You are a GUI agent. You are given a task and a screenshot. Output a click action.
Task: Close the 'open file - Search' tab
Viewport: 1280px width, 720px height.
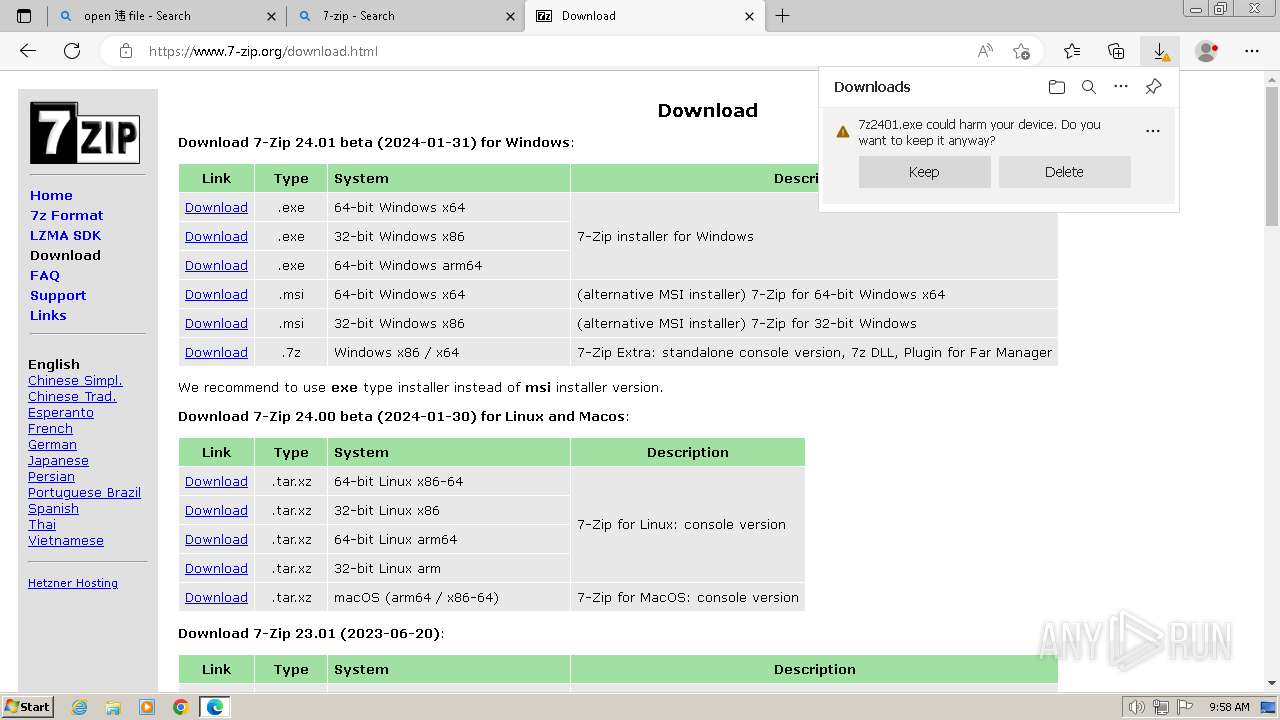tap(272, 16)
